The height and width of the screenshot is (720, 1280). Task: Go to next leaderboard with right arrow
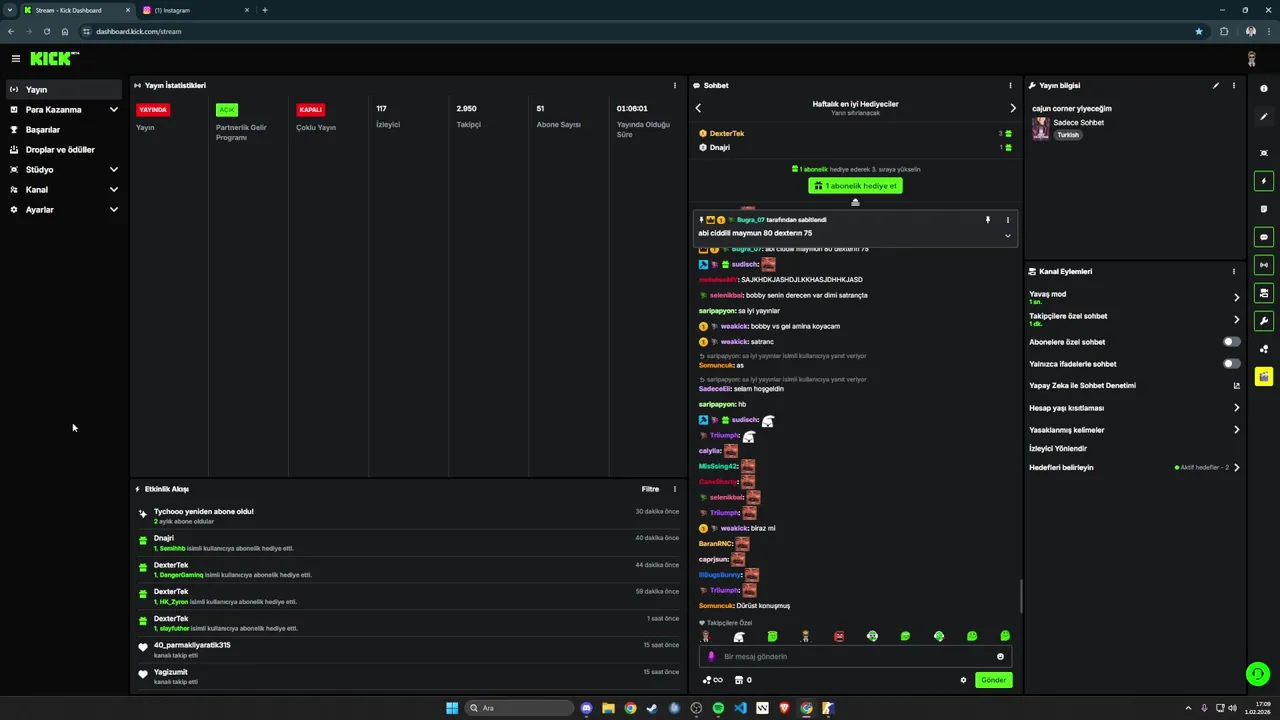point(1012,108)
